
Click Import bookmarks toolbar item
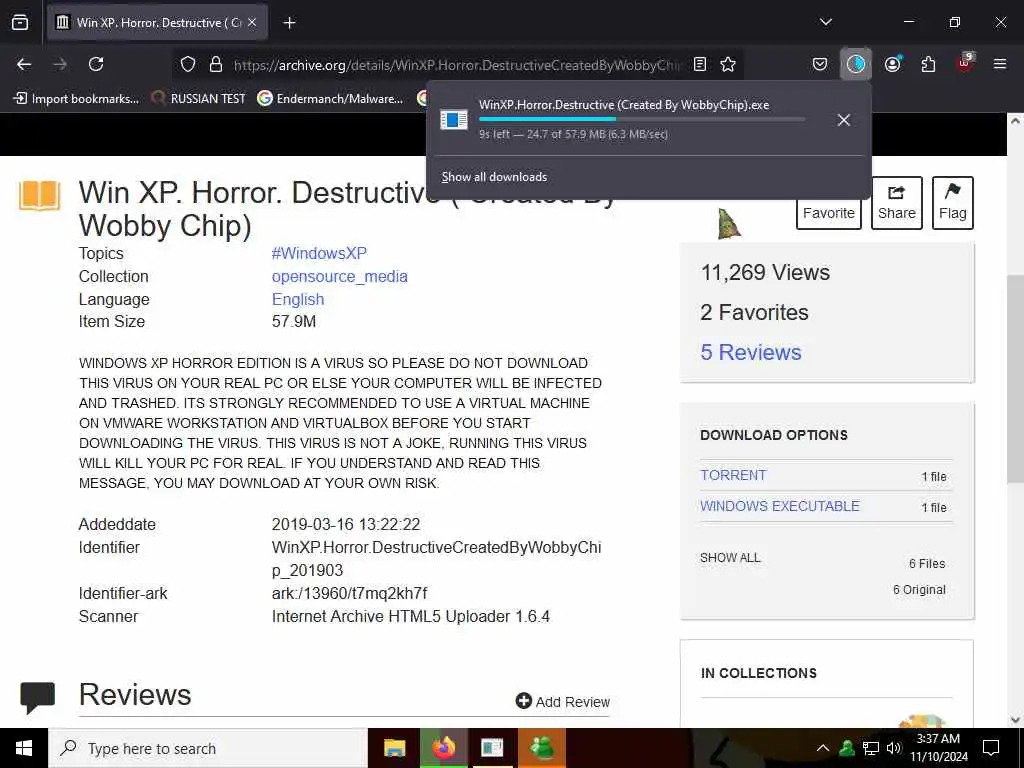tap(76, 99)
